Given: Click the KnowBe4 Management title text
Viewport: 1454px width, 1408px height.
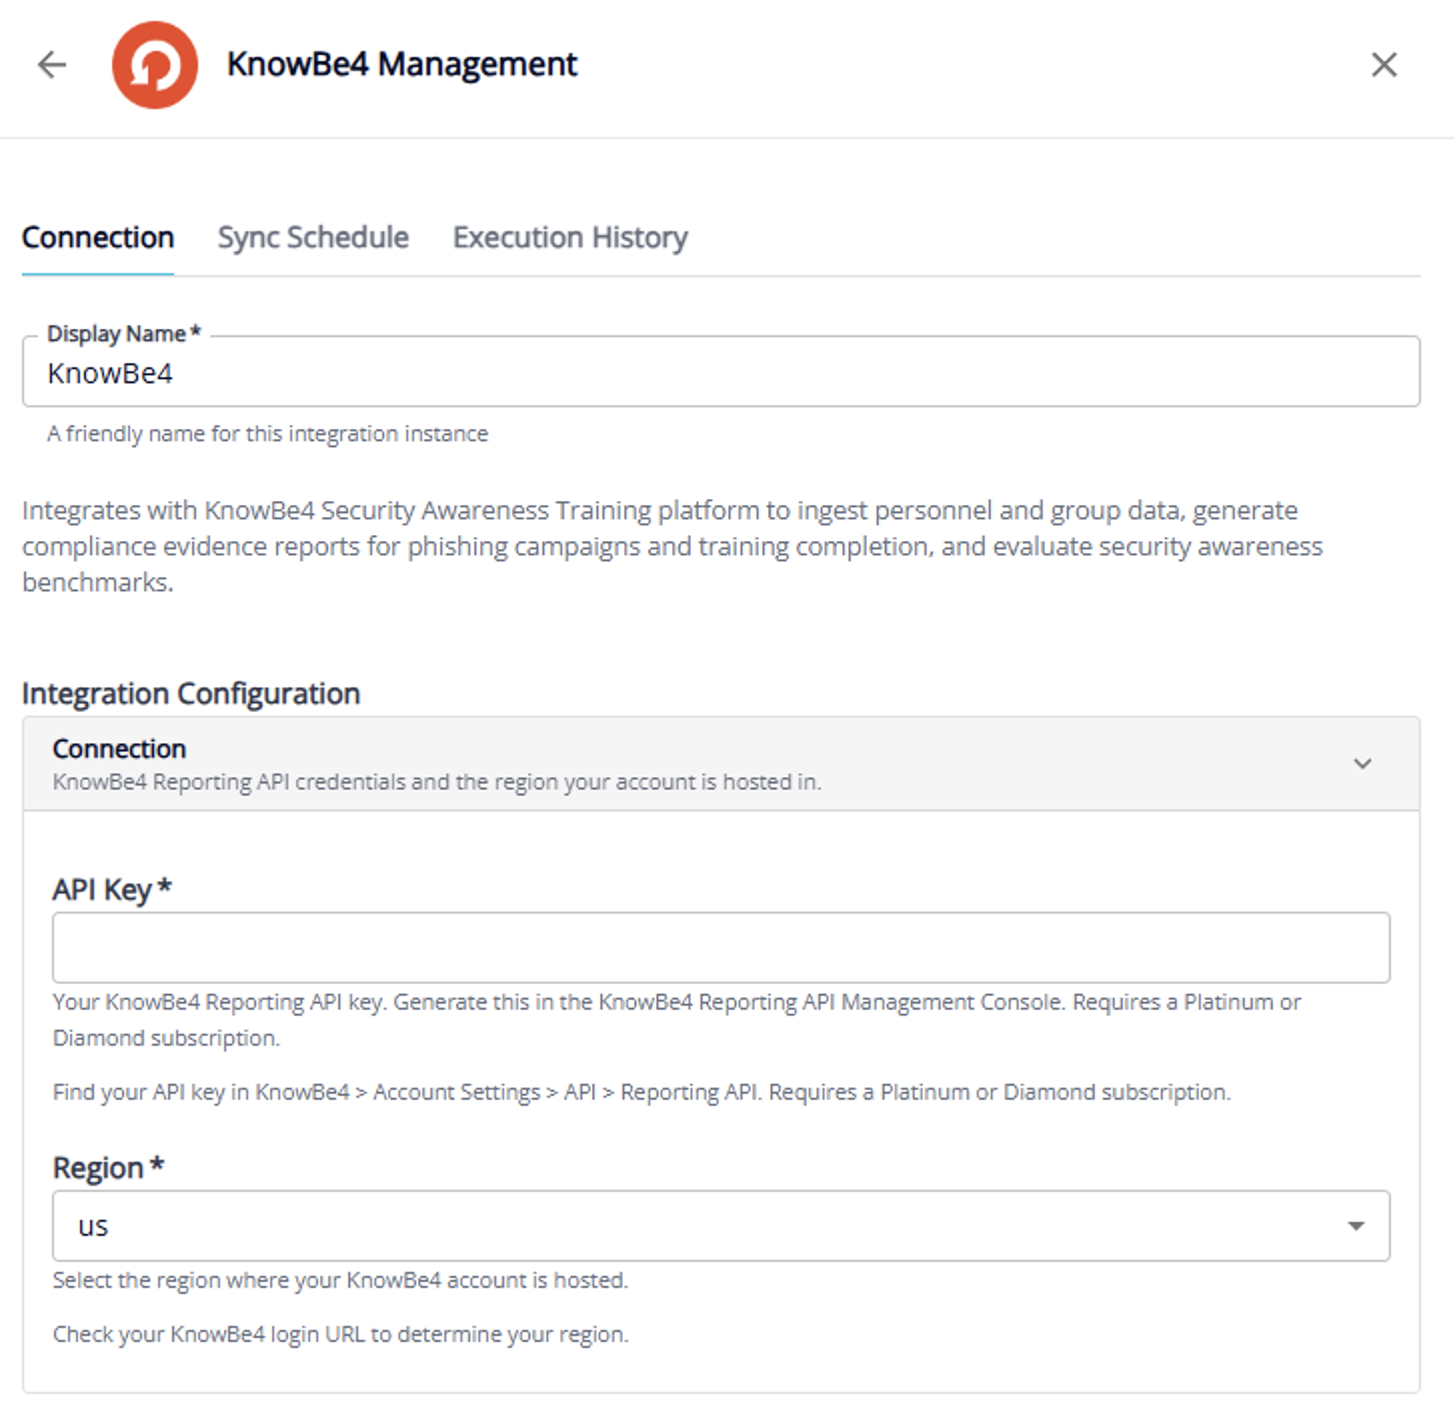Looking at the screenshot, I should coord(402,64).
